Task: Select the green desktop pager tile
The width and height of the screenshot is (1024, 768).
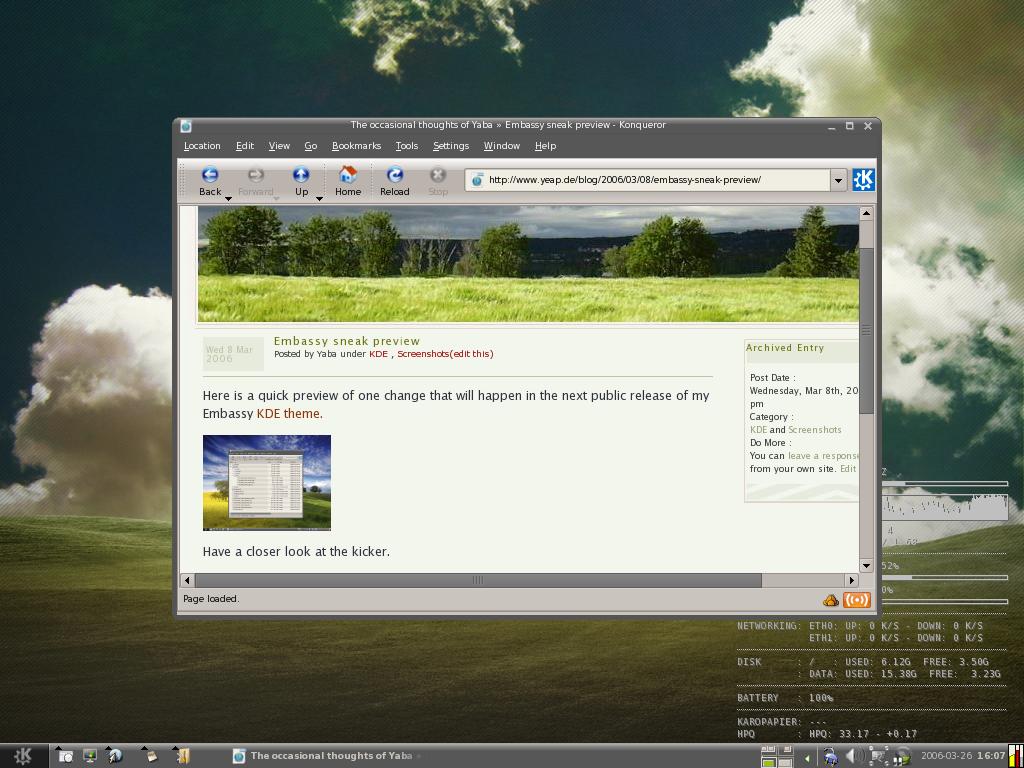Action: [x=769, y=762]
